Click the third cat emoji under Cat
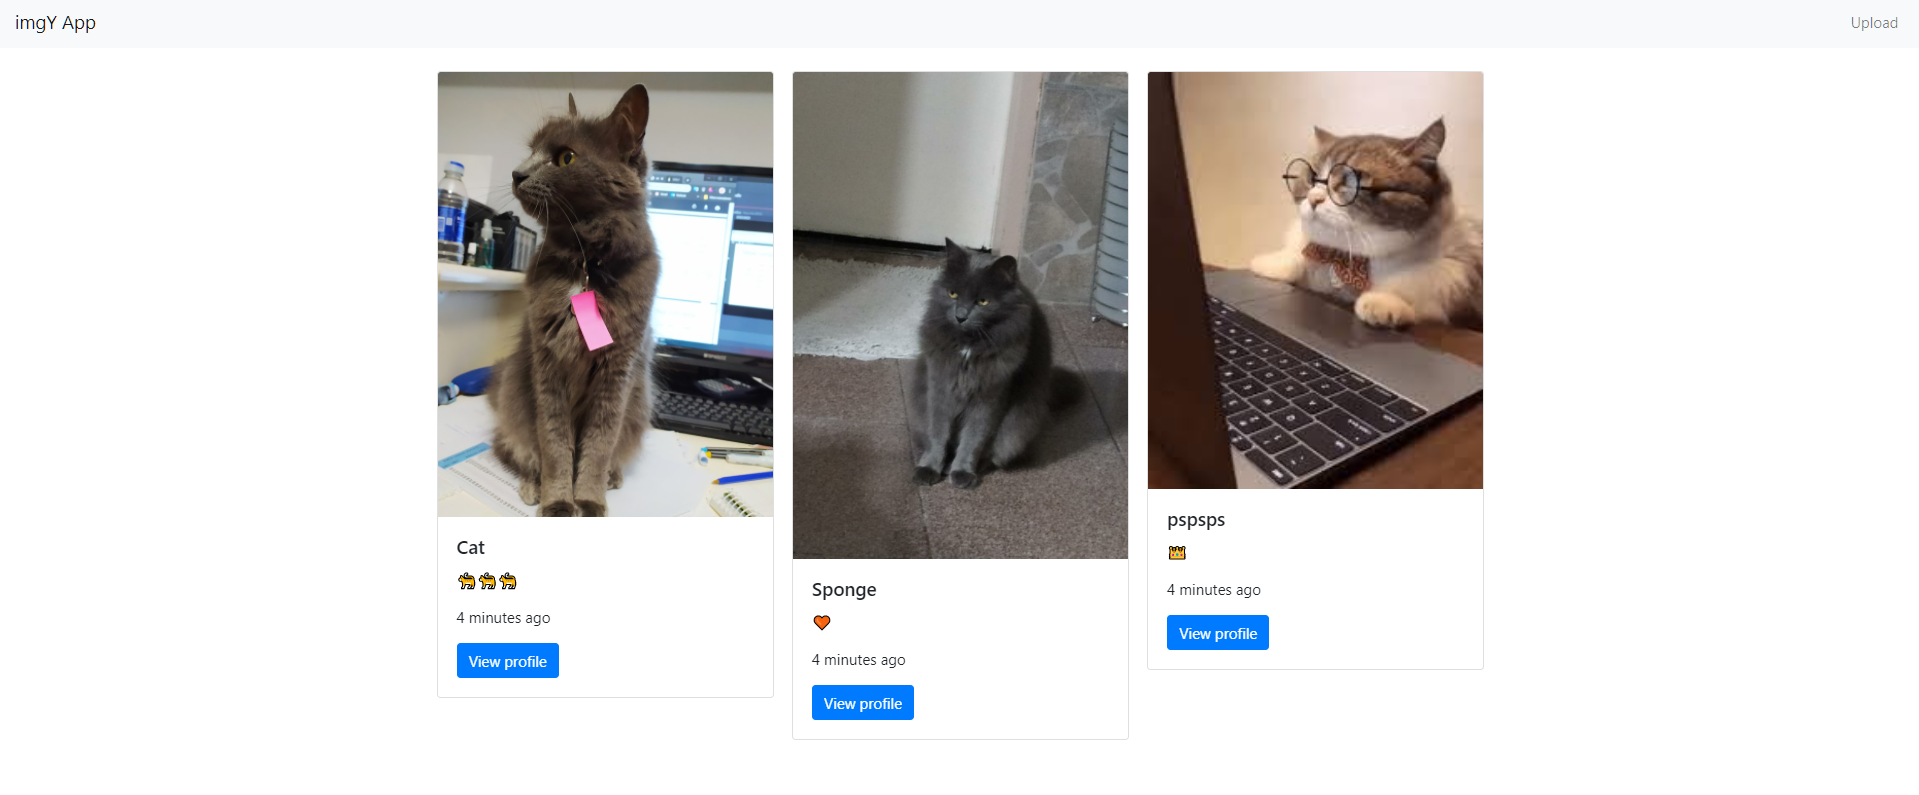The height and width of the screenshot is (795, 1919). (x=508, y=581)
